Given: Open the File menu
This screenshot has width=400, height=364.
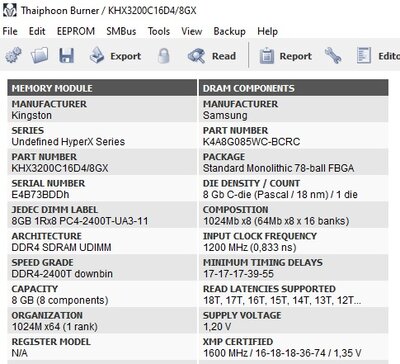Looking at the screenshot, I should coord(10,31).
